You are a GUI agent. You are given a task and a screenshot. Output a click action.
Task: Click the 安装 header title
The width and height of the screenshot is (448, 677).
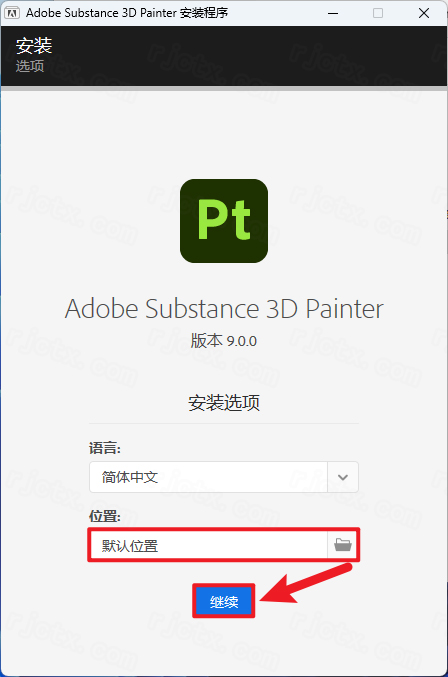pyautogui.click(x=34, y=46)
